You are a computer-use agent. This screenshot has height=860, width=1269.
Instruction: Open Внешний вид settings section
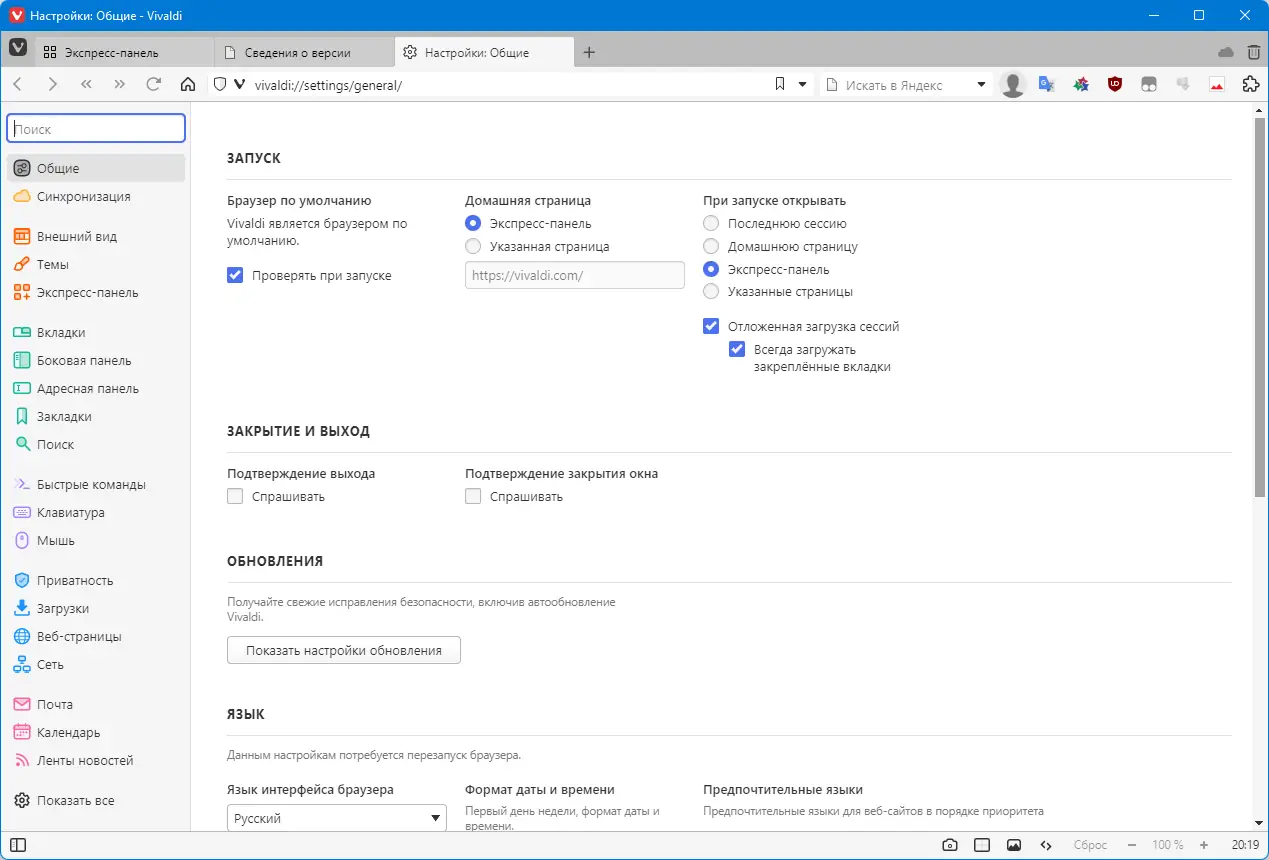pos(96,237)
